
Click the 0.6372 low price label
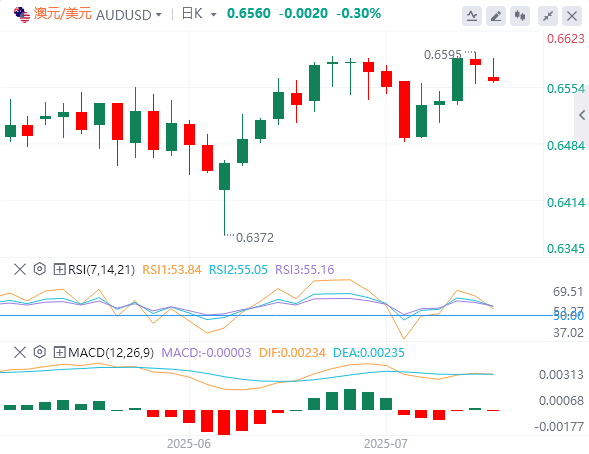tap(255, 238)
